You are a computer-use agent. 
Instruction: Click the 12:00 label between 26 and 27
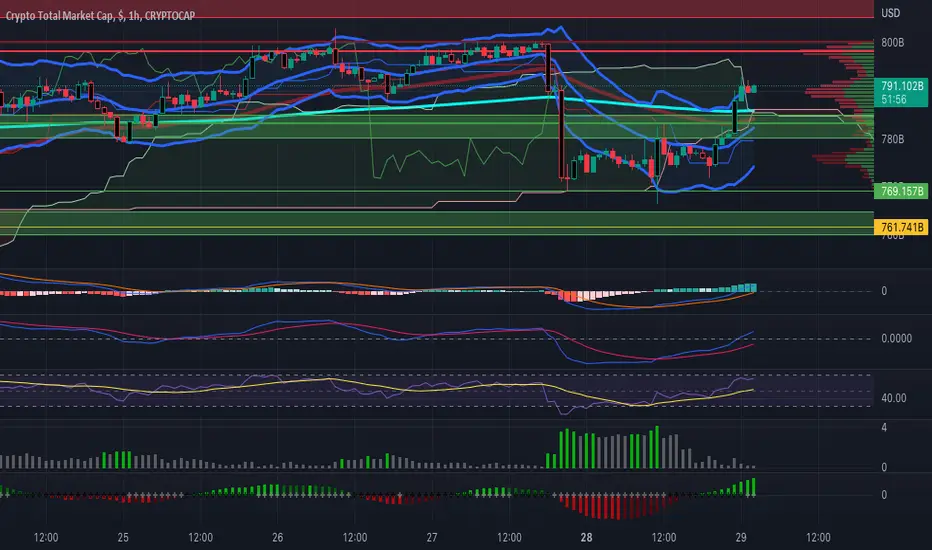click(355, 538)
